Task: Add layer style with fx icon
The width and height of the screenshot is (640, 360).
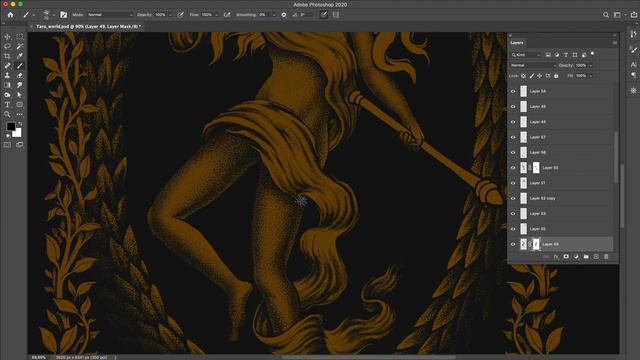Action: tap(556, 257)
